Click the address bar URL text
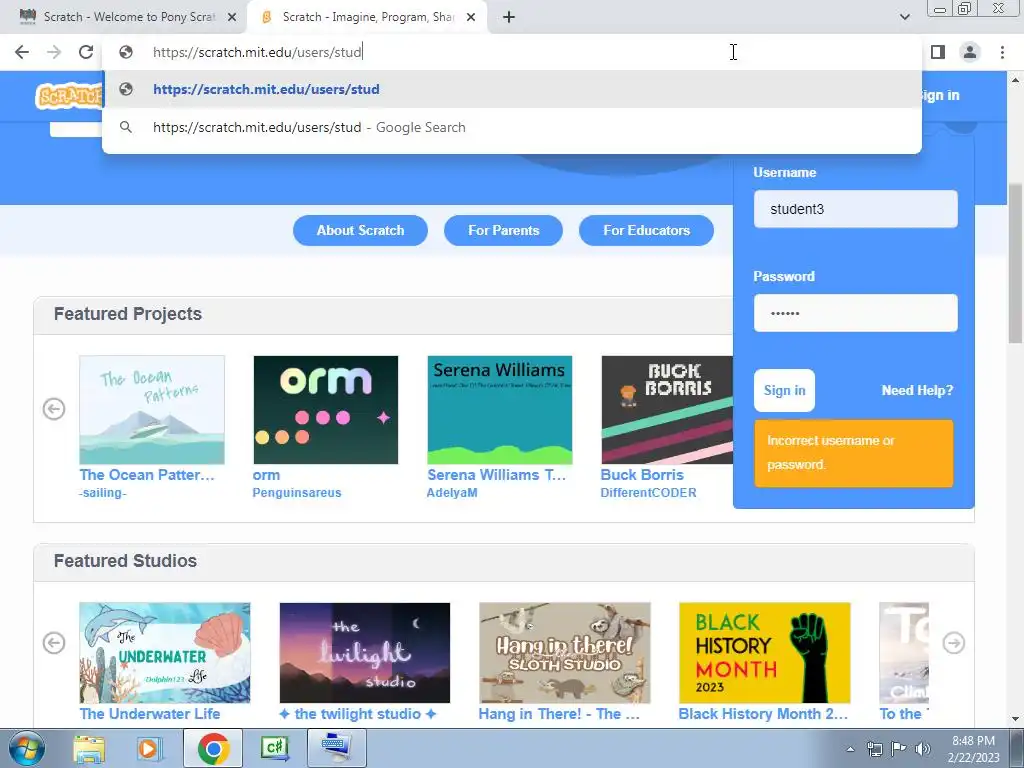This screenshot has width=1024, height=768. pyautogui.click(x=257, y=52)
